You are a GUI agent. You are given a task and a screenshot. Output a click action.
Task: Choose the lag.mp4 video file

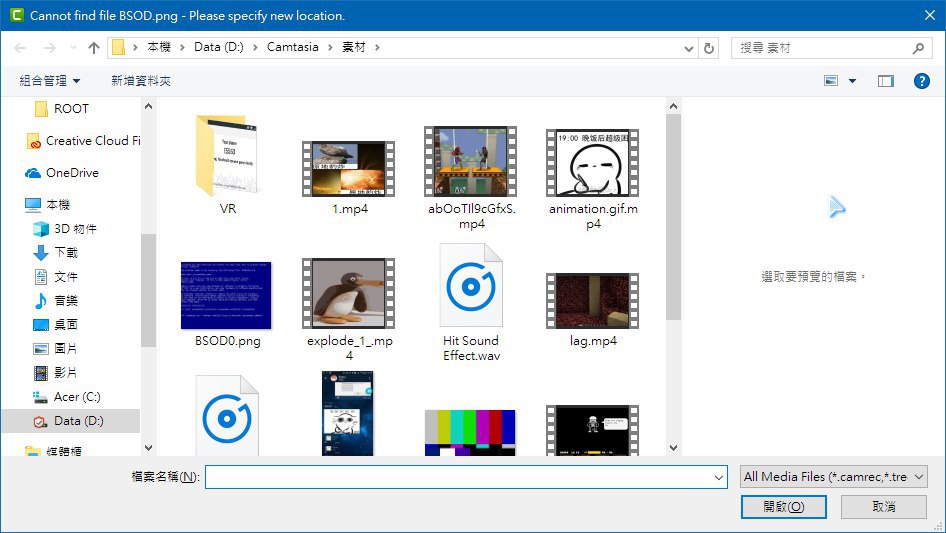pyautogui.click(x=591, y=301)
